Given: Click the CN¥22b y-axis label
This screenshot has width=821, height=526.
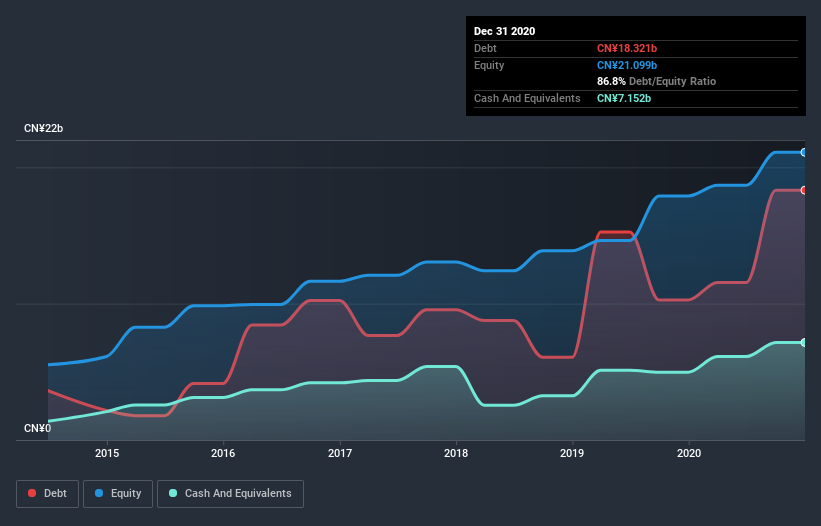Looking at the screenshot, I should click(x=43, y=128).
